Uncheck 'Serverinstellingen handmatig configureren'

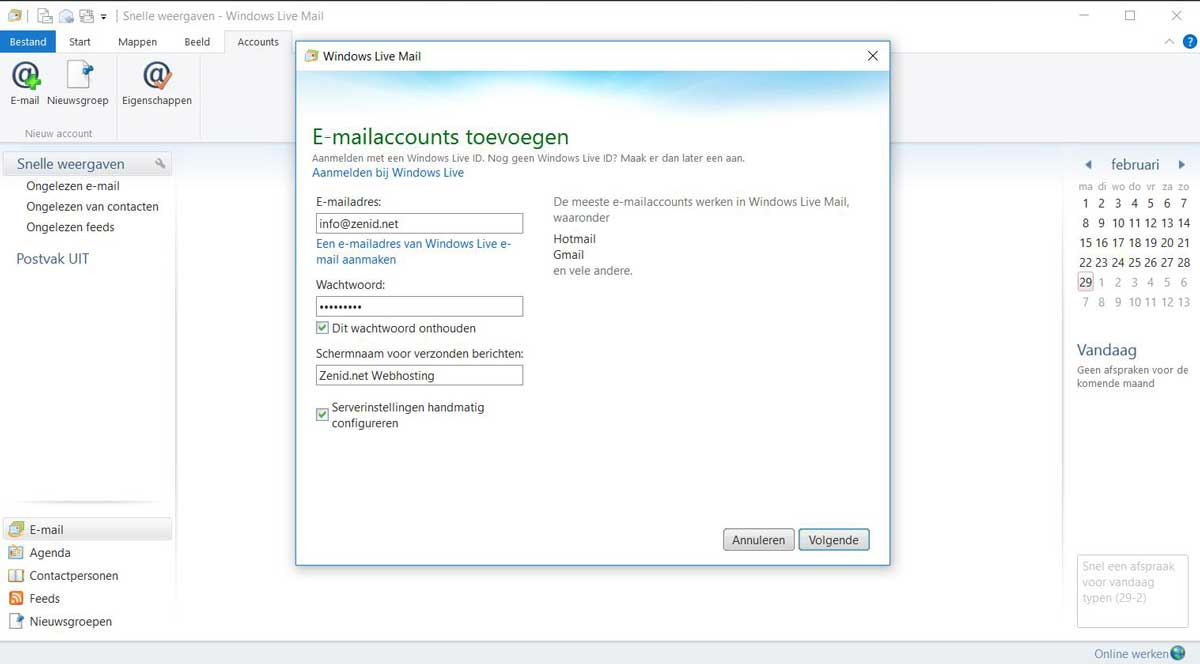(322, 414)
